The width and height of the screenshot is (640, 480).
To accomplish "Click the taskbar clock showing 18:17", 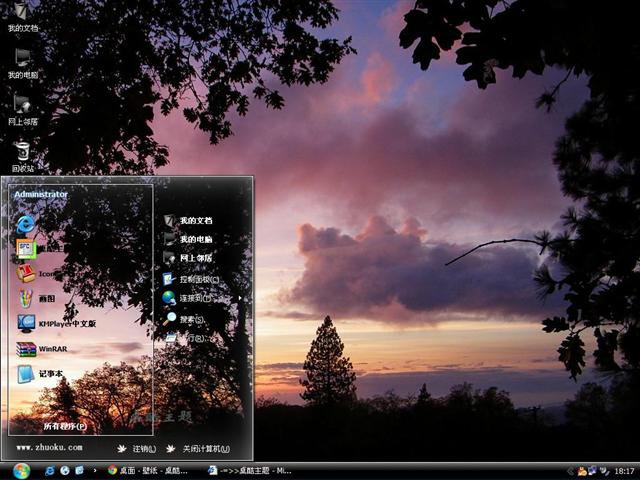I will [x=624, y=470].
